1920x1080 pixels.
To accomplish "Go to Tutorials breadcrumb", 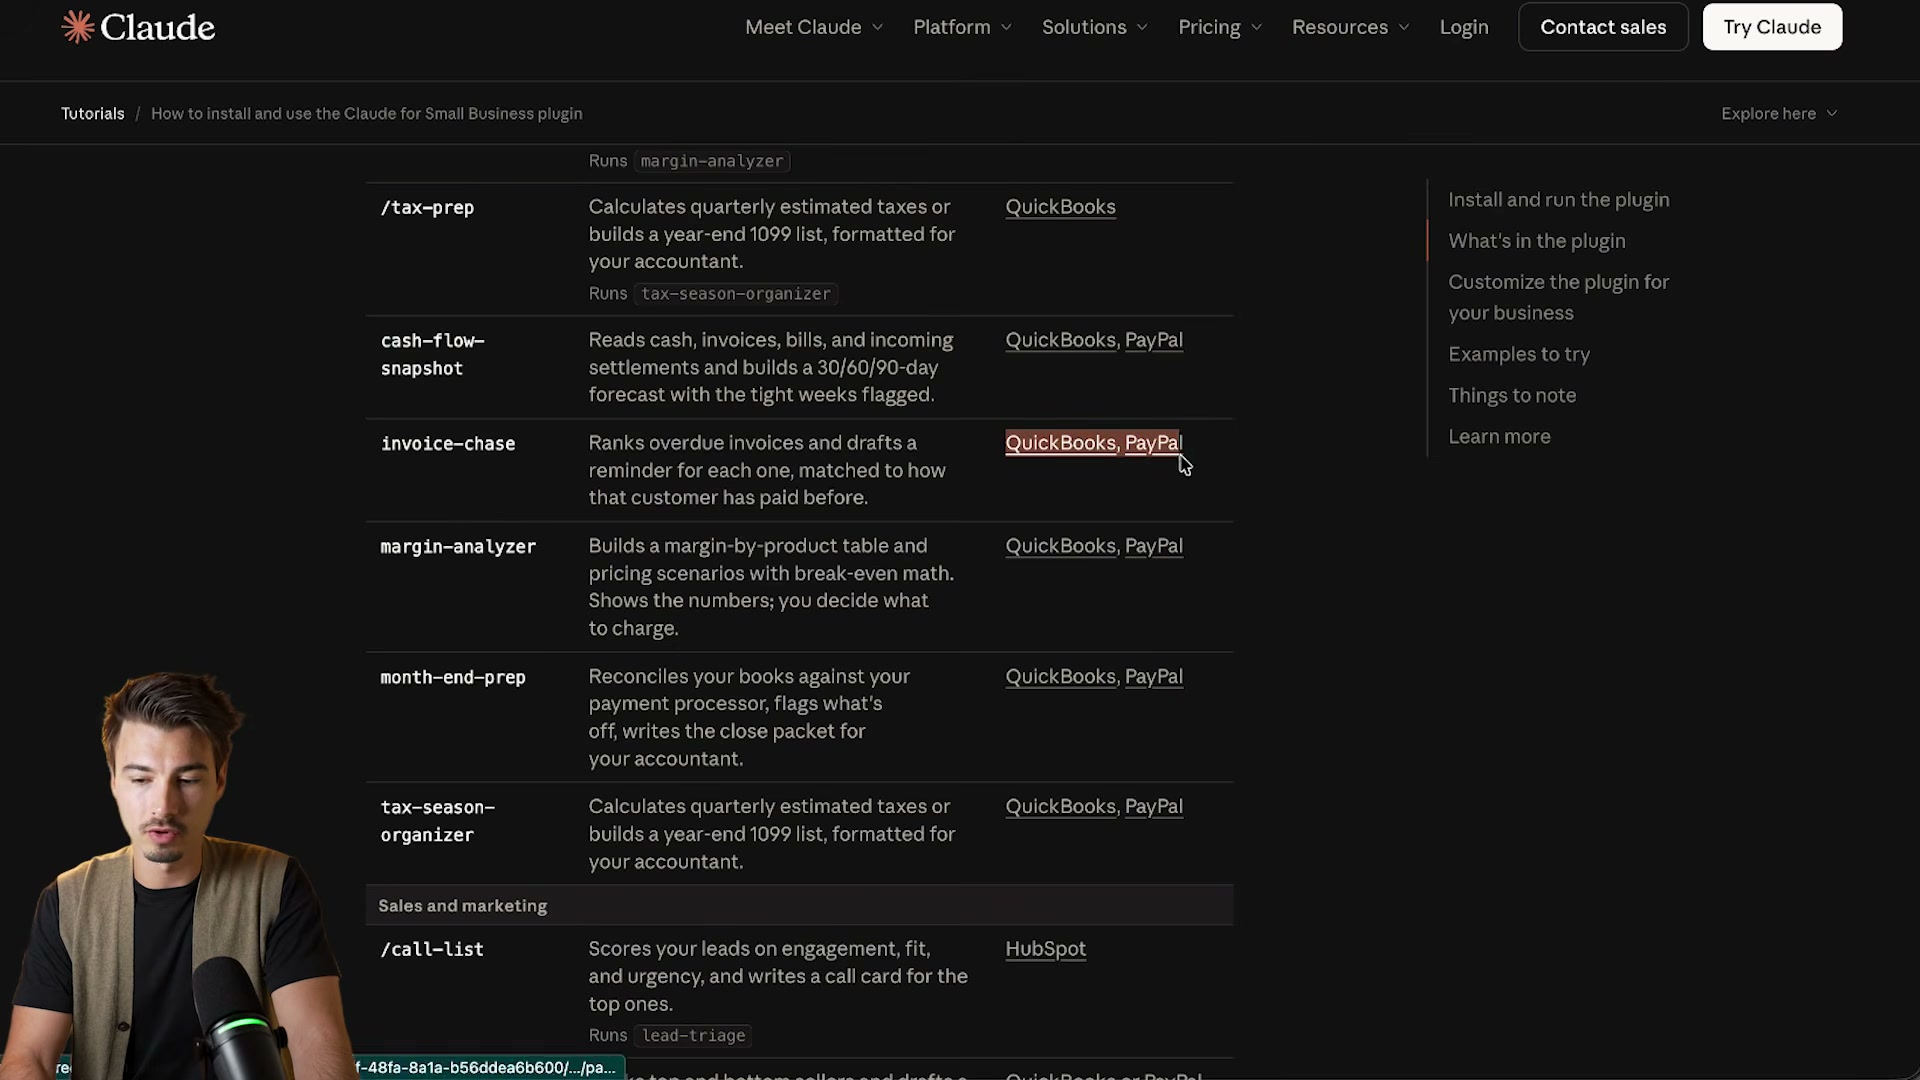I will pos(93,113).
